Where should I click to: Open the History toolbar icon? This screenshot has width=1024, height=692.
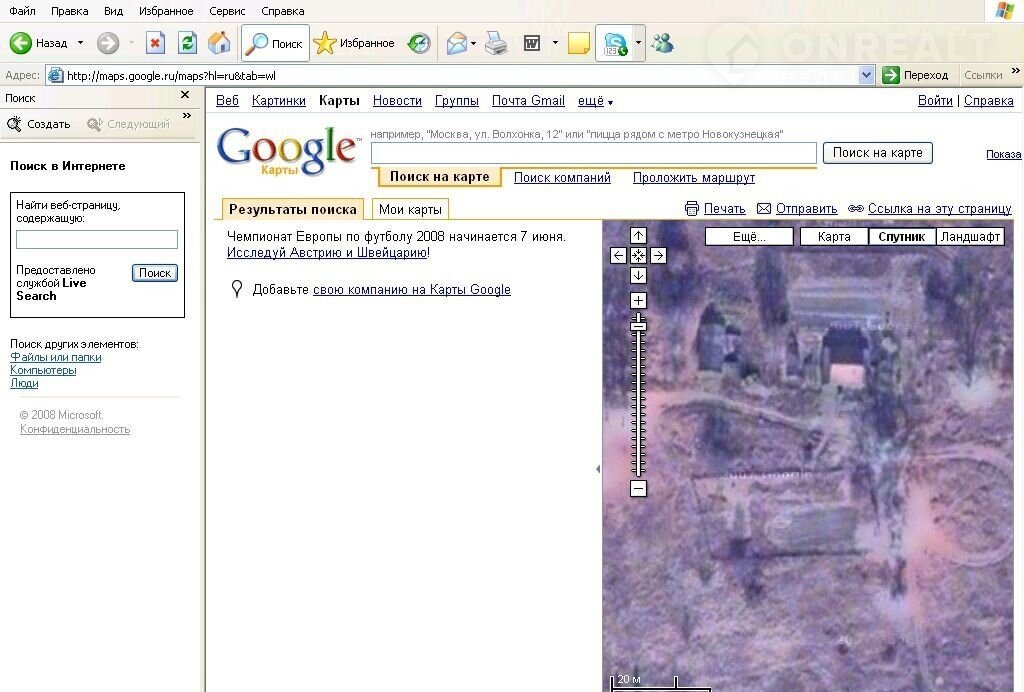pyautogui.click(x=419, y=43)
